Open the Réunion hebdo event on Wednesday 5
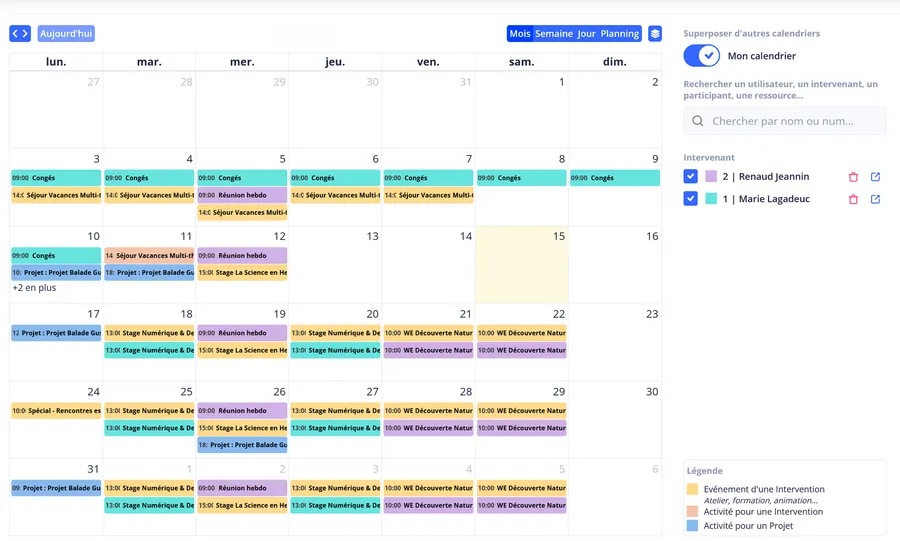The image size is (900, 541). tap(242, 195)
